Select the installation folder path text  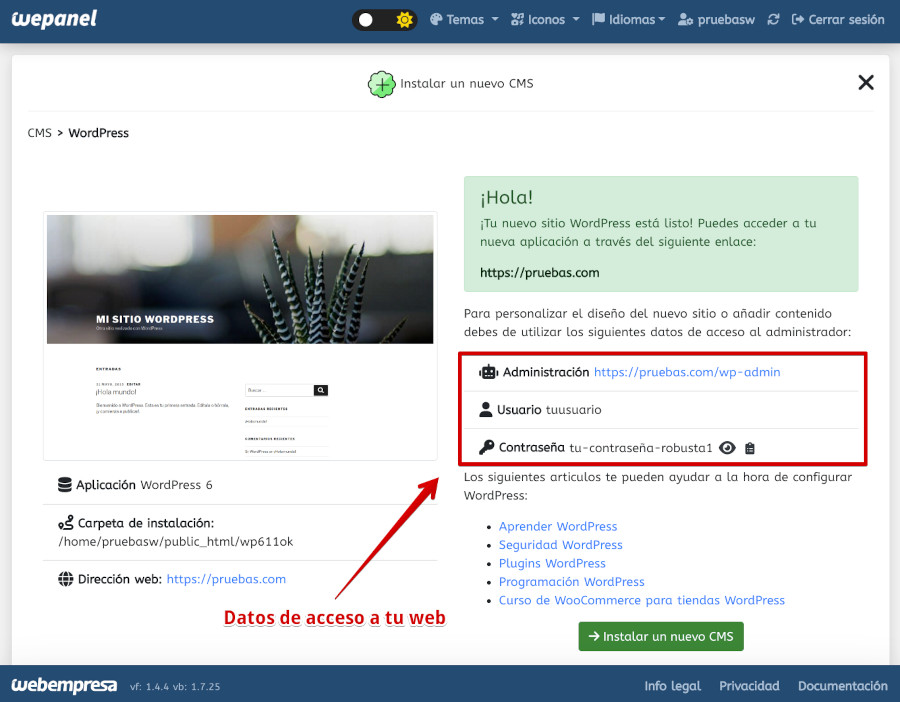tap(176, 542)
